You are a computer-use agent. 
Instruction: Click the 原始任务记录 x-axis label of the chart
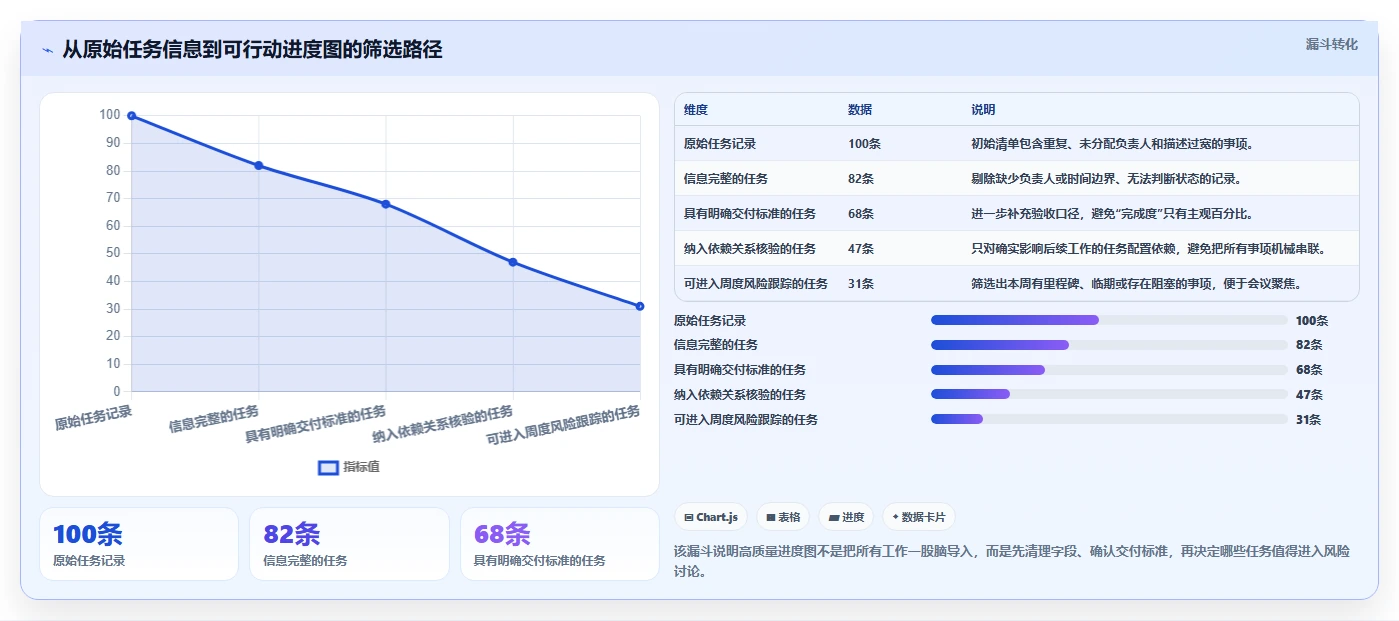94,417
